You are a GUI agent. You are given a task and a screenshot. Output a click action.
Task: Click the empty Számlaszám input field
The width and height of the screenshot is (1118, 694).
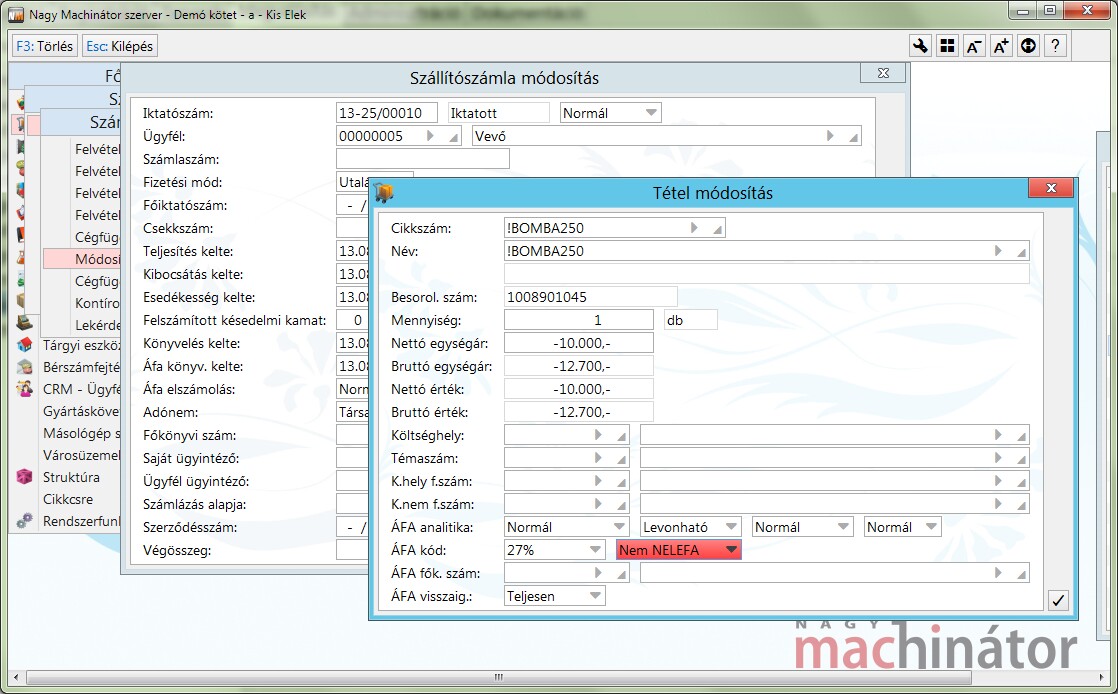[423, 159]
